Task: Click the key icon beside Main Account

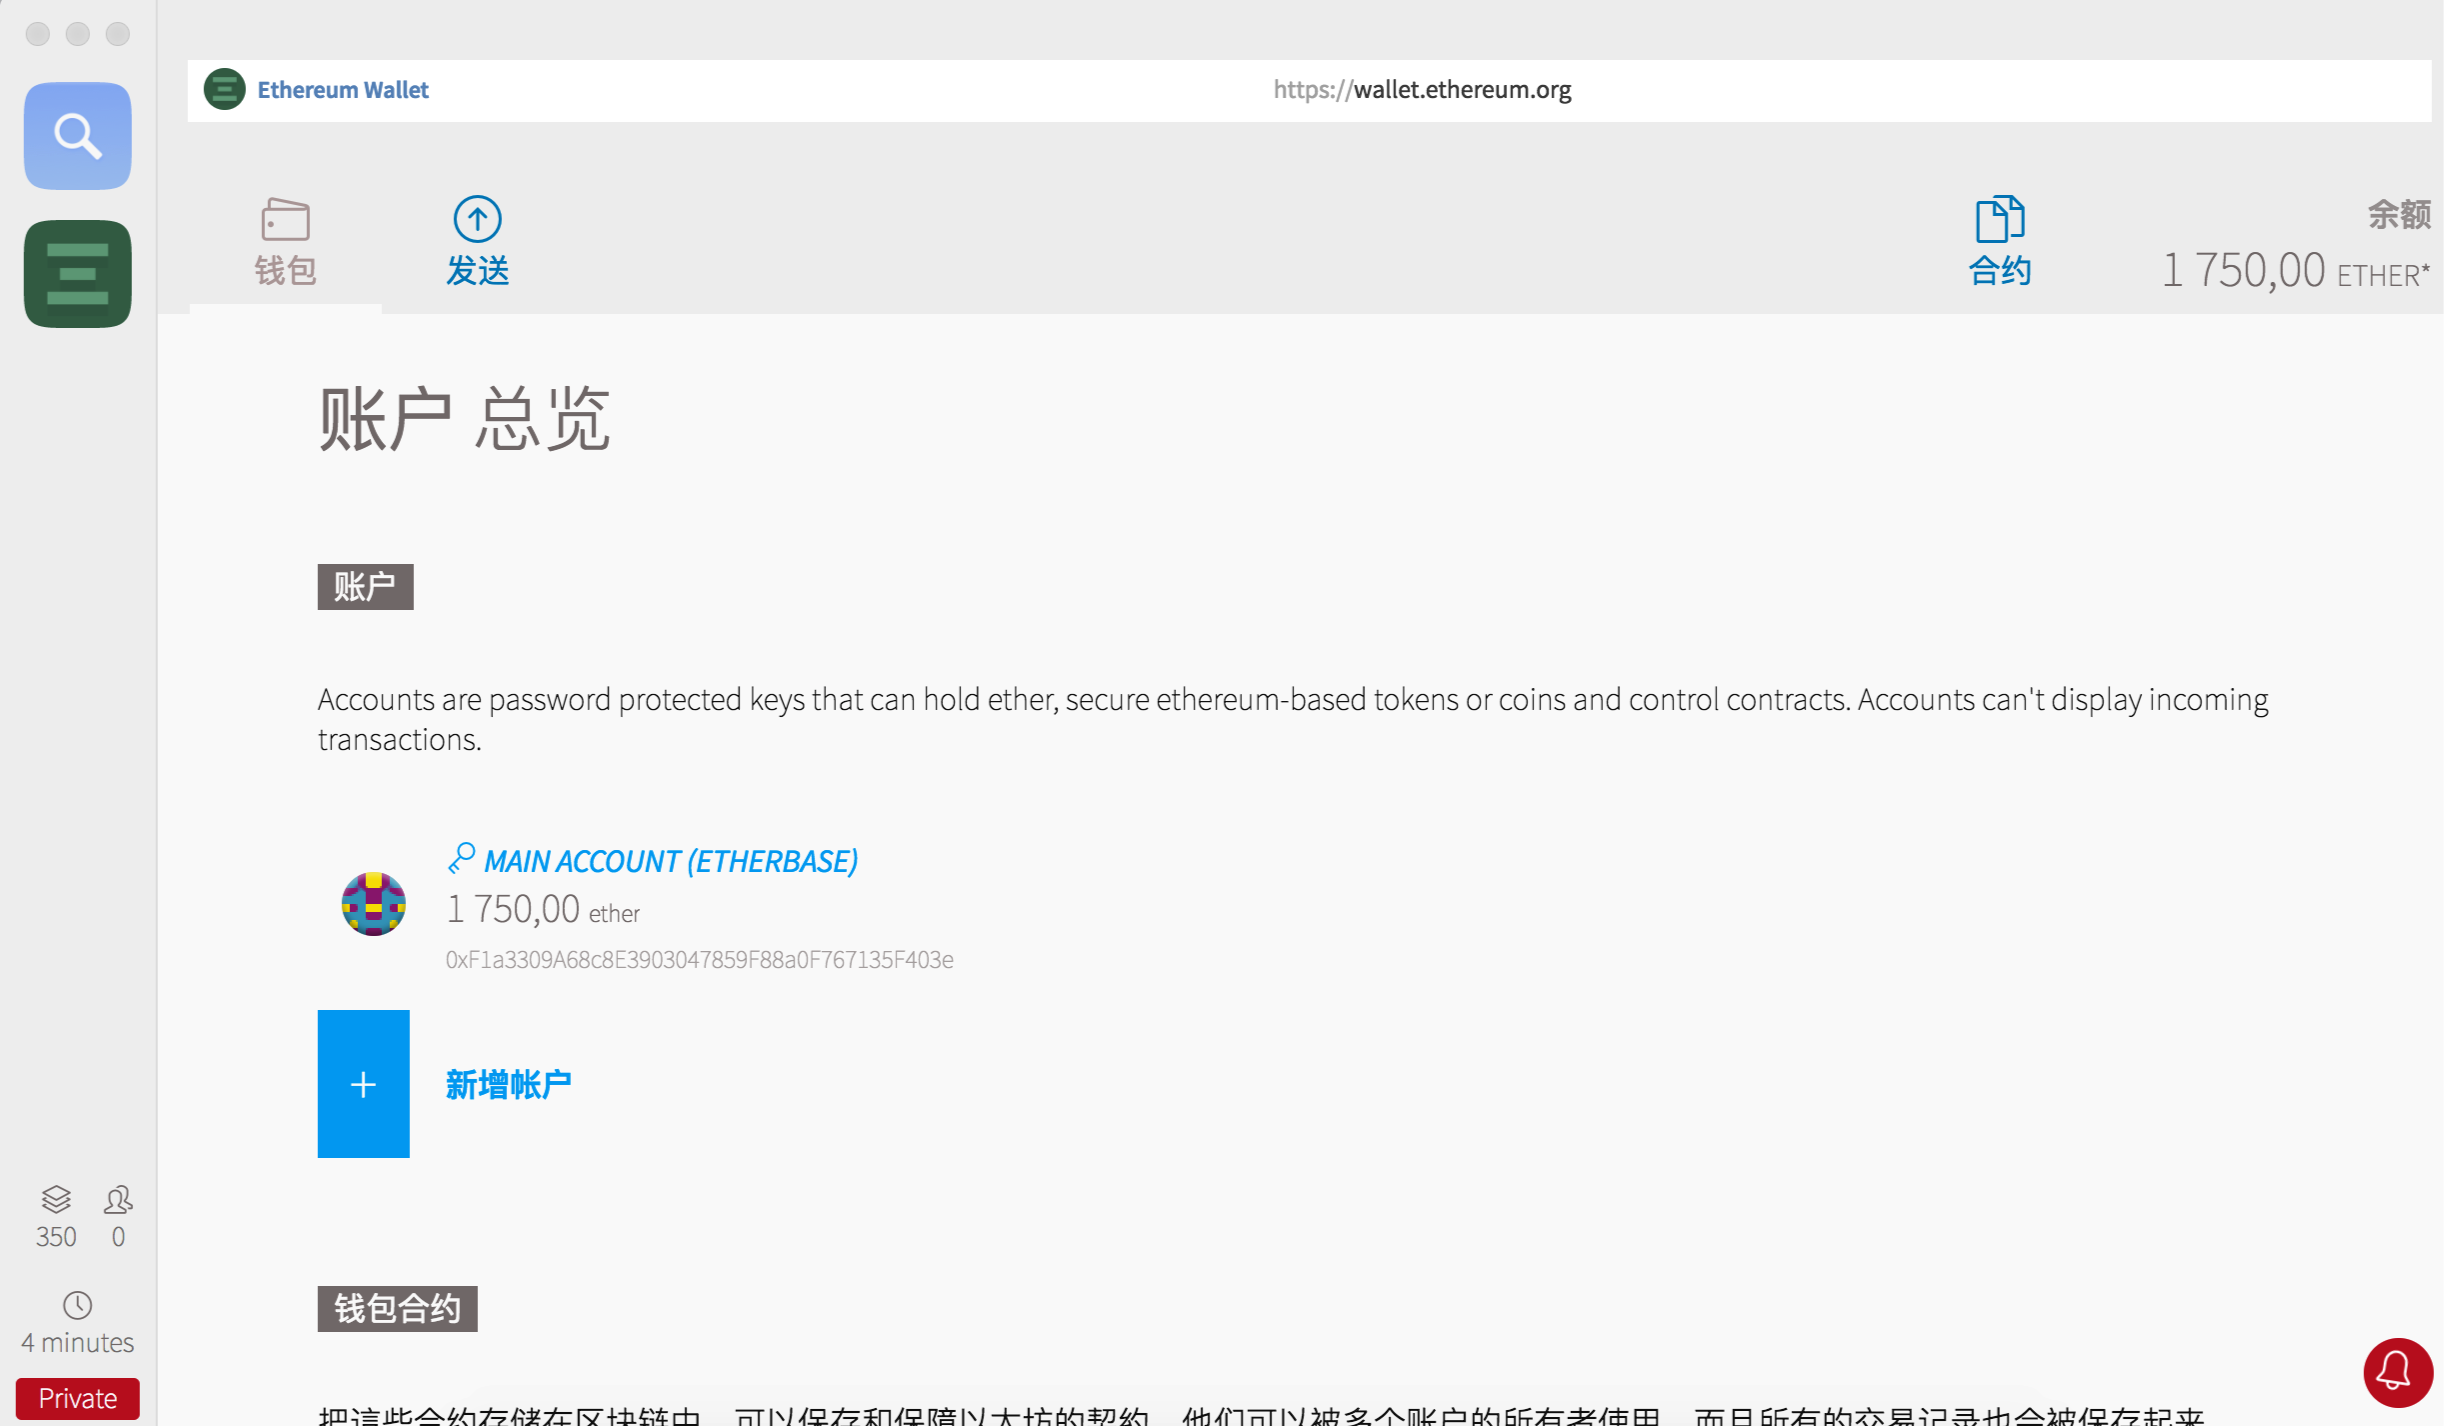Action: (x=461, y=858)
